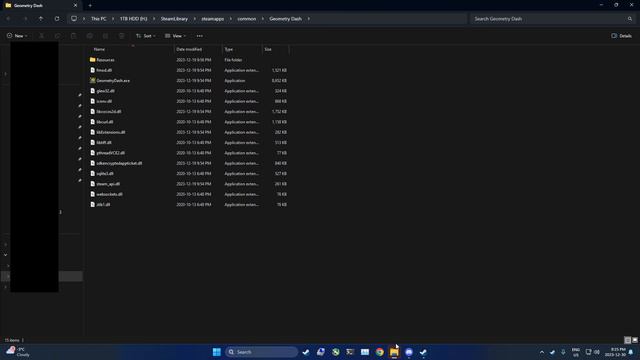
Task: Select the sqlite3.dll file
Action: (x=105, y=174)
